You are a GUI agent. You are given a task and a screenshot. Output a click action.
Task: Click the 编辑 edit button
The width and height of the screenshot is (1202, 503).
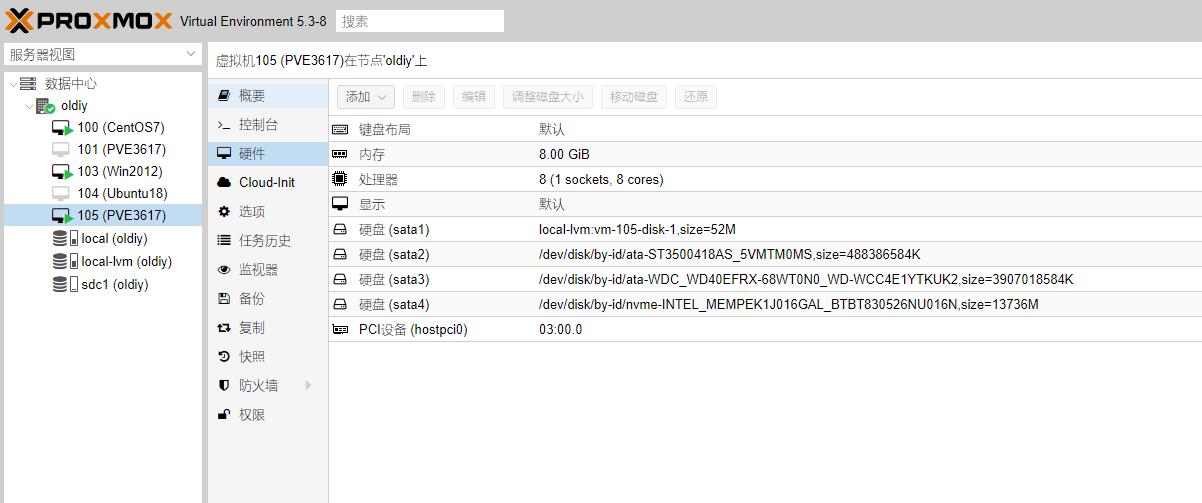point(474,97)
